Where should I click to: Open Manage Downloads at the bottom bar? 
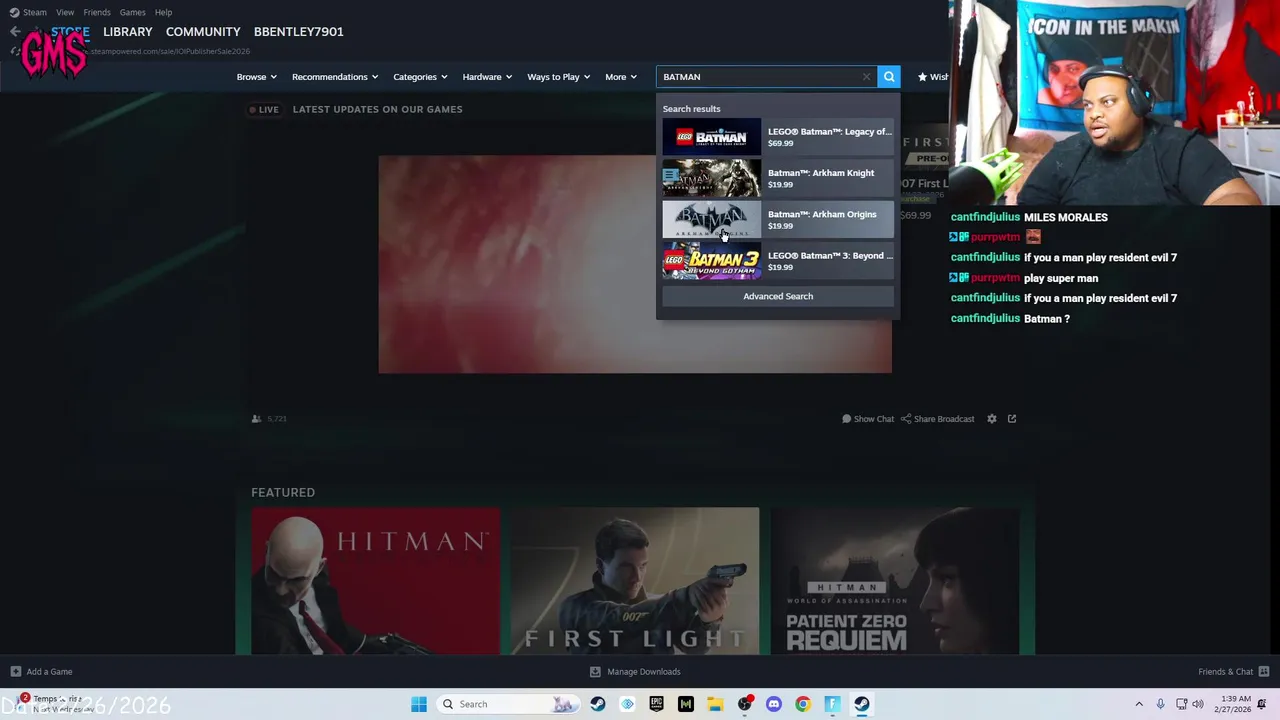[635, 672]
